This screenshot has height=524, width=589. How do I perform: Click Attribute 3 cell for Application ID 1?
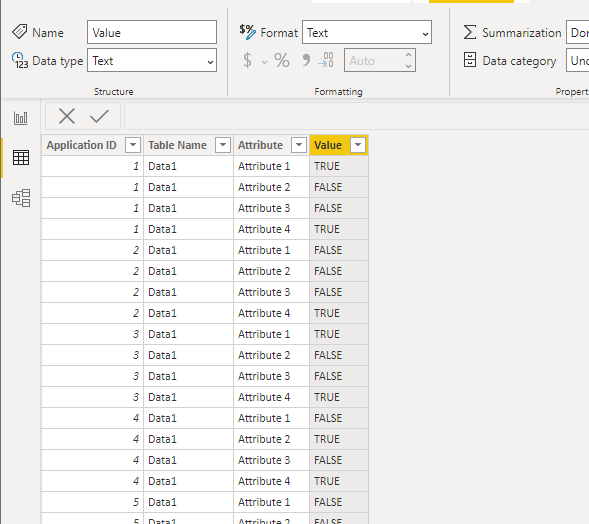[271, 208]
